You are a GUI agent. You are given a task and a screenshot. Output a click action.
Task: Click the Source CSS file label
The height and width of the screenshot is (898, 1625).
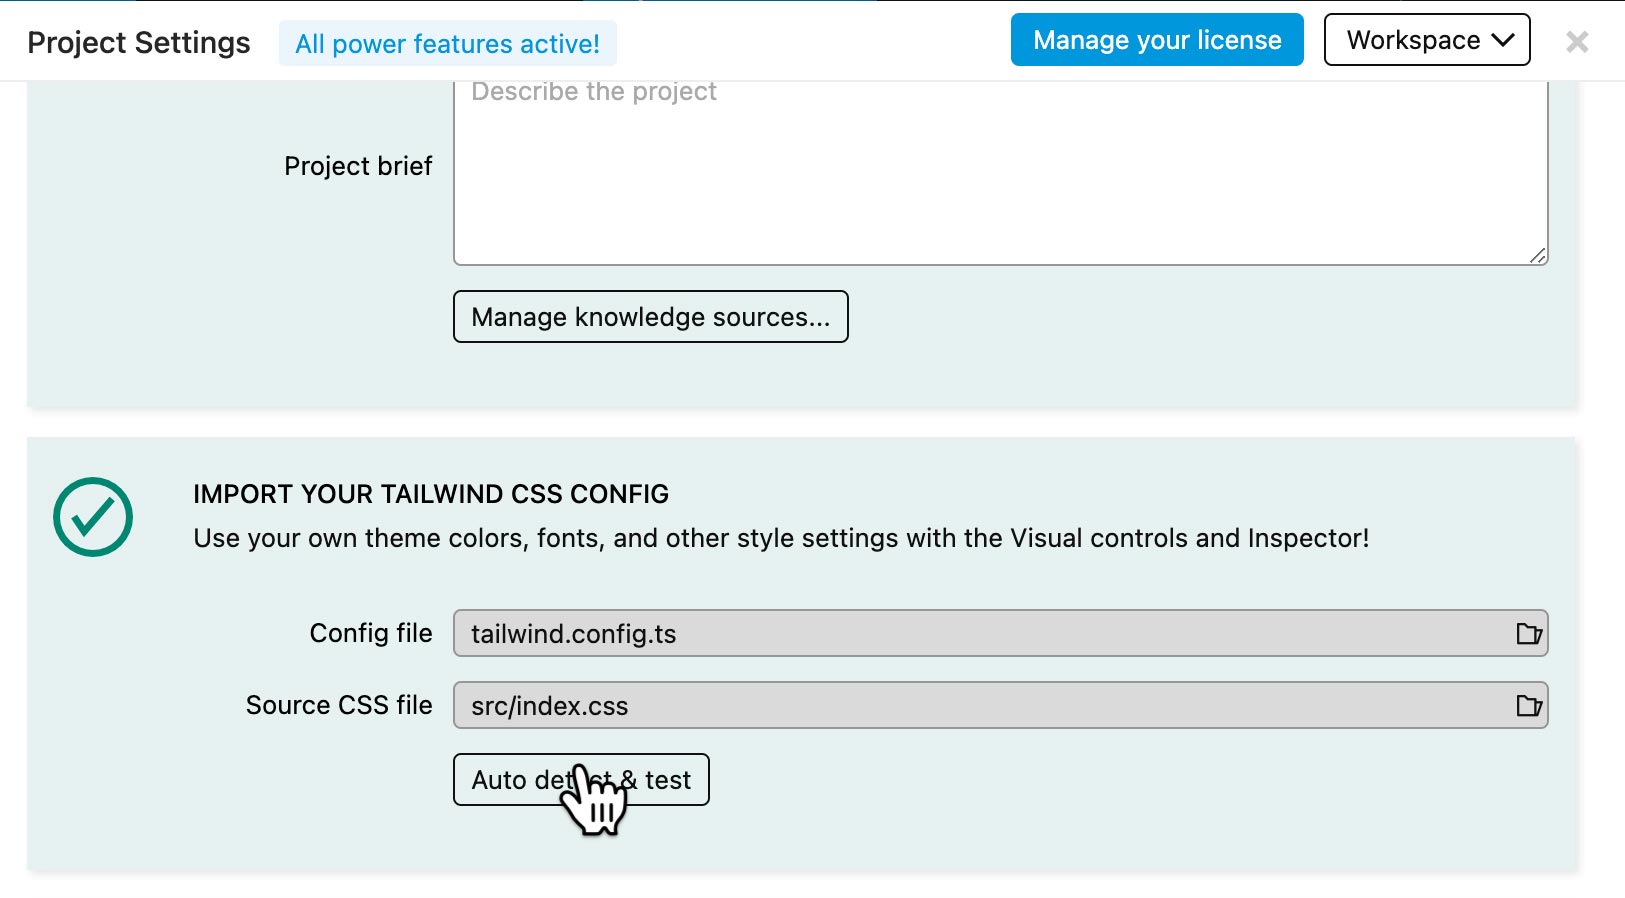(339, 705)
